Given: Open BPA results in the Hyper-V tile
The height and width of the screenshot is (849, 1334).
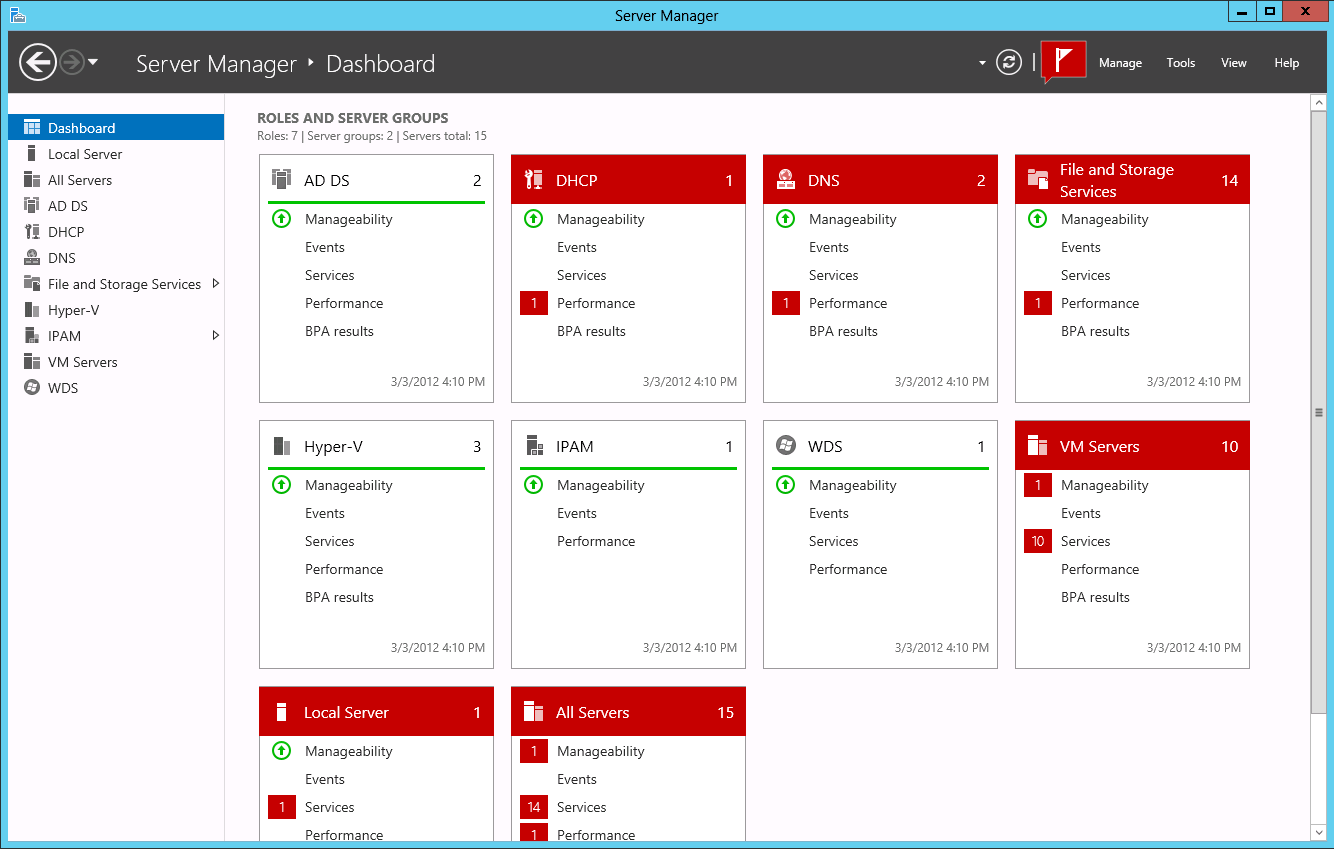Looking at the screenshot, I should (339, 597).
